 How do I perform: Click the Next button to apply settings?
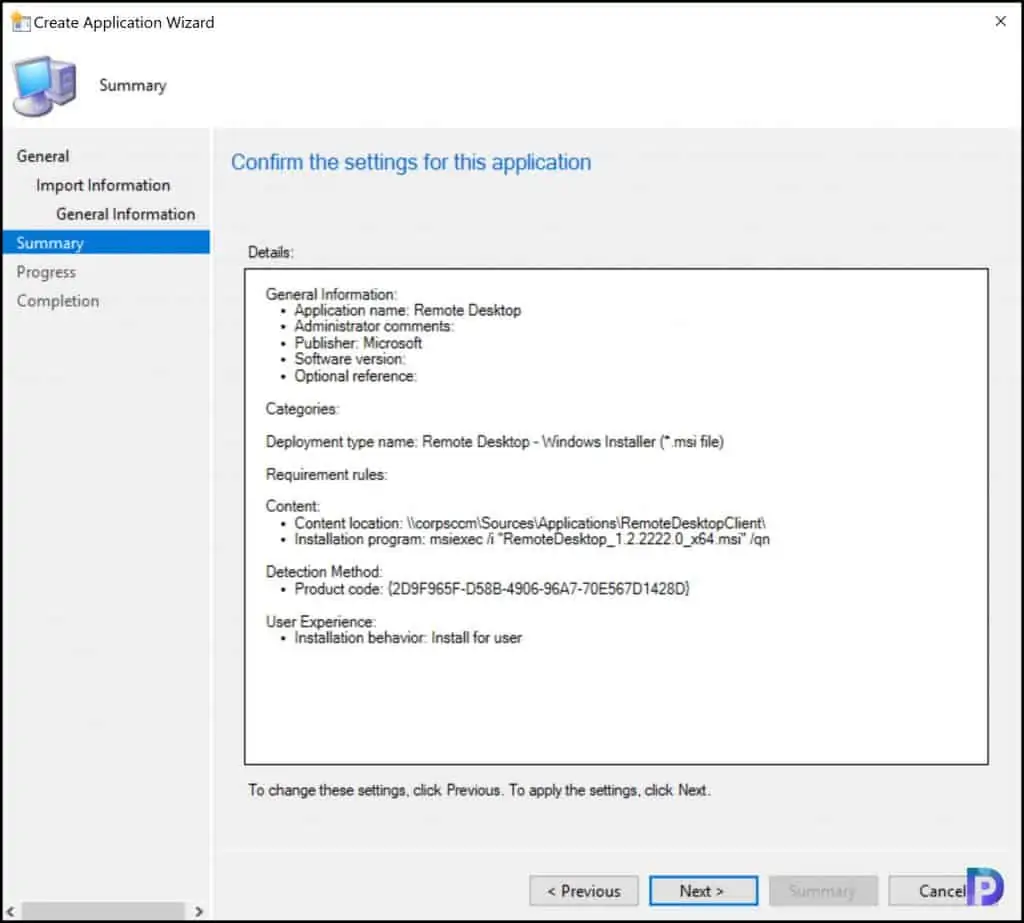(703, 891)
